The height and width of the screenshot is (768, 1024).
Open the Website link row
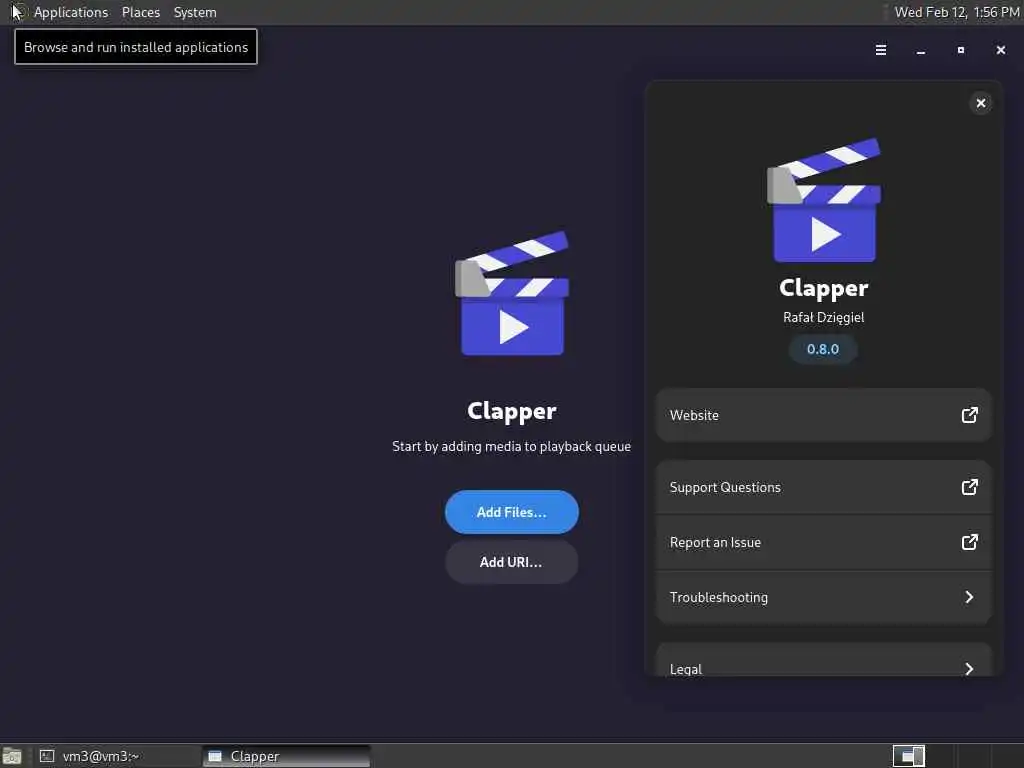824,415
